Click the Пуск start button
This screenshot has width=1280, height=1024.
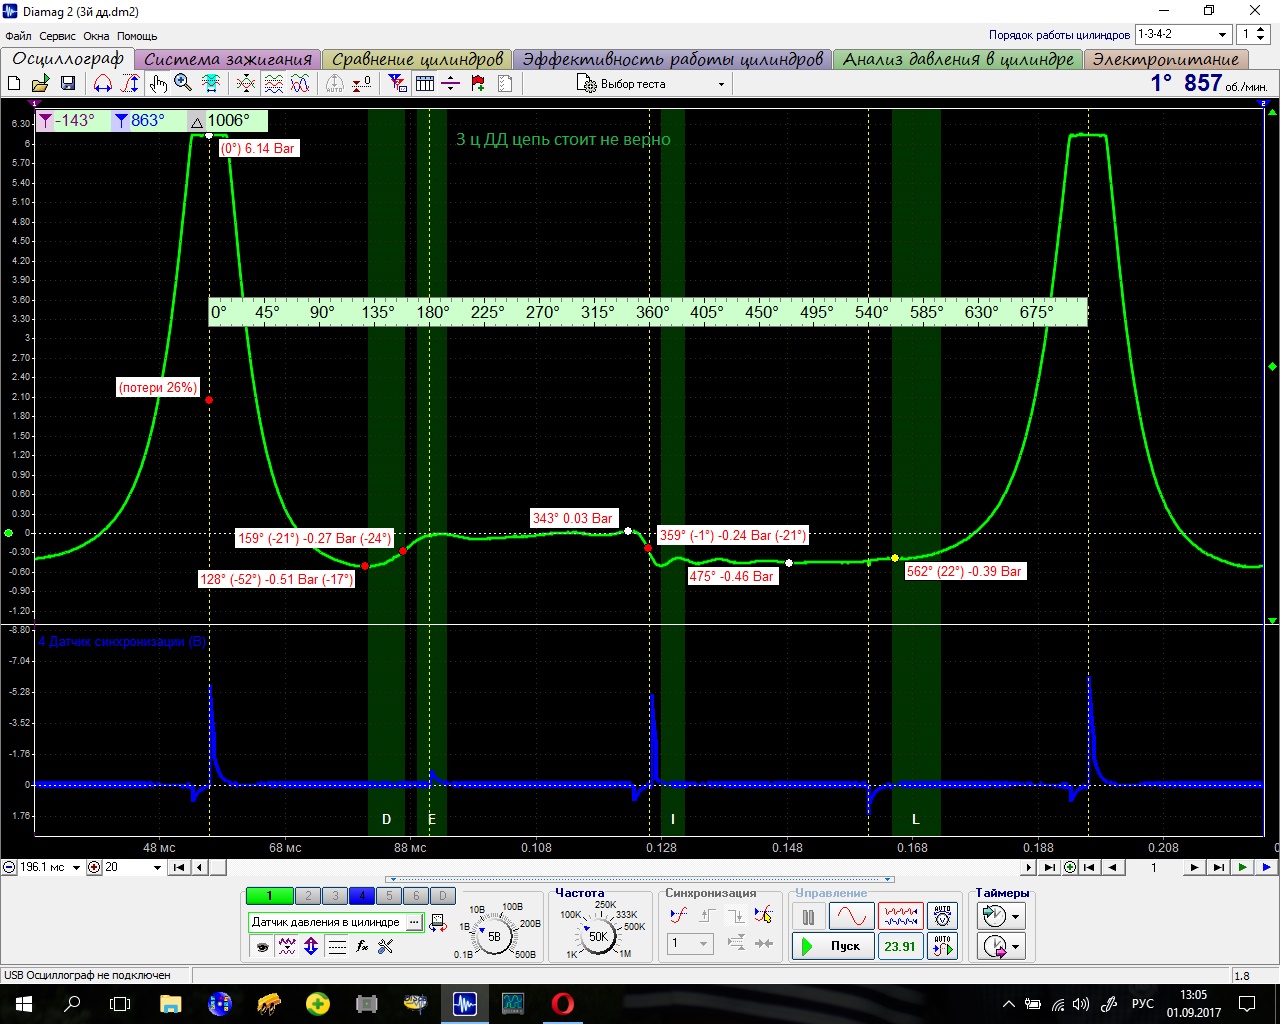[x=832, y=946]
